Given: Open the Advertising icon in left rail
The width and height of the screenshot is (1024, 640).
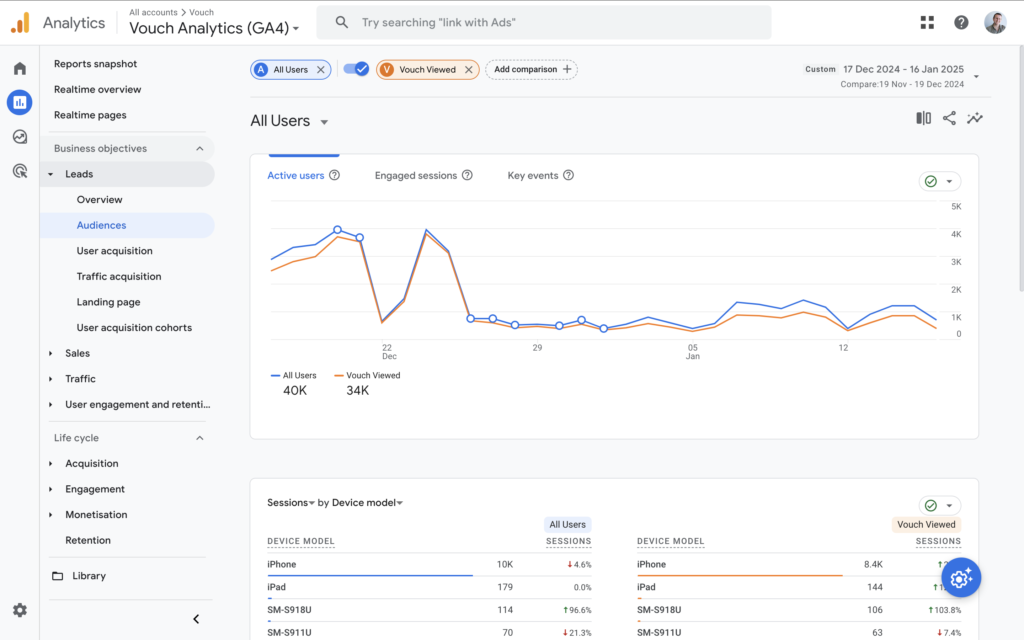Looking at the screenshot, I should pos(20,171).
